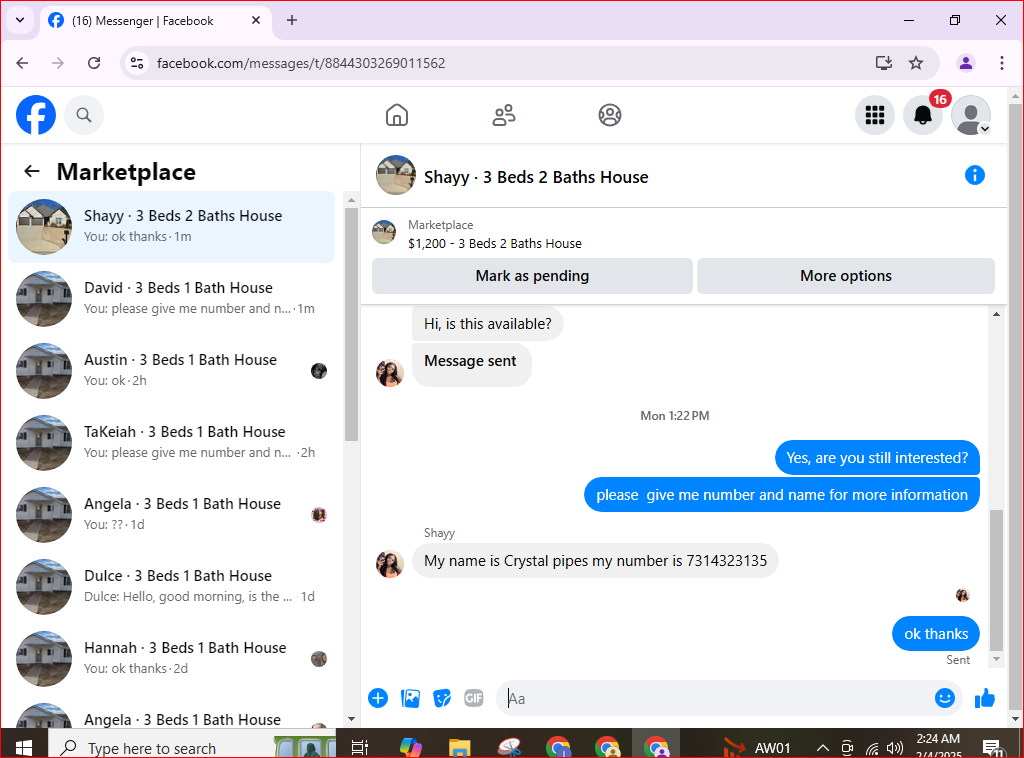The width and height of the screenshot is (1024, 758).
Task: Open the Action Center notification icon
Action: coord(993,748)
